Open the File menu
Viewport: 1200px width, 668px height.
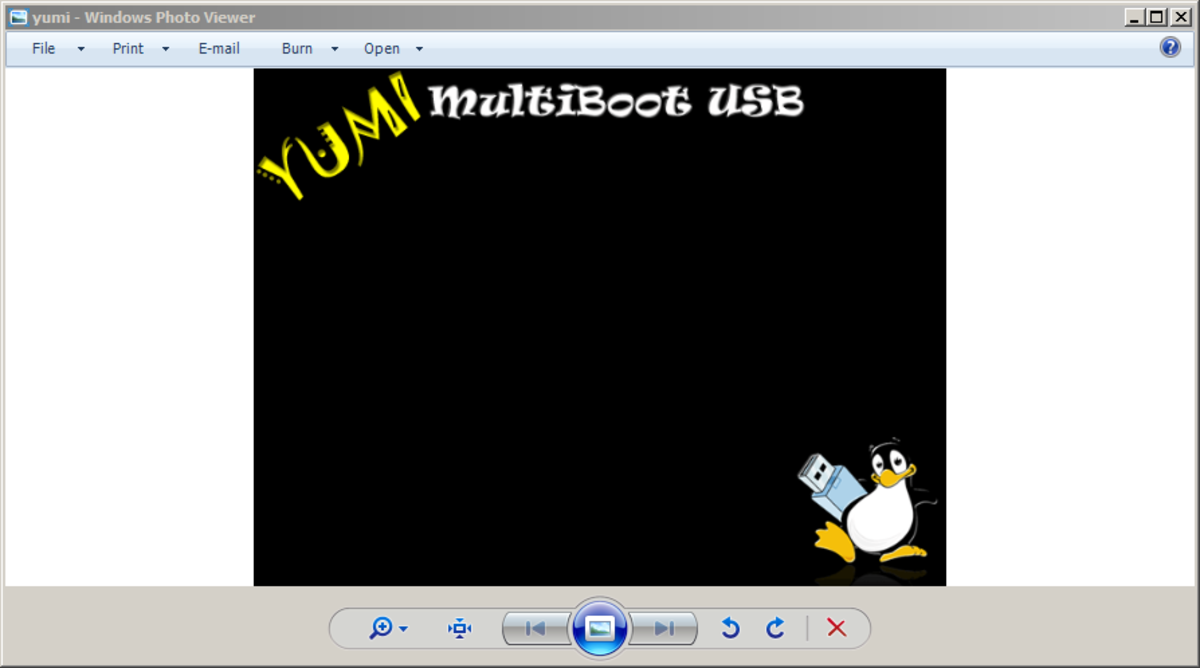(x=43, y=48)
